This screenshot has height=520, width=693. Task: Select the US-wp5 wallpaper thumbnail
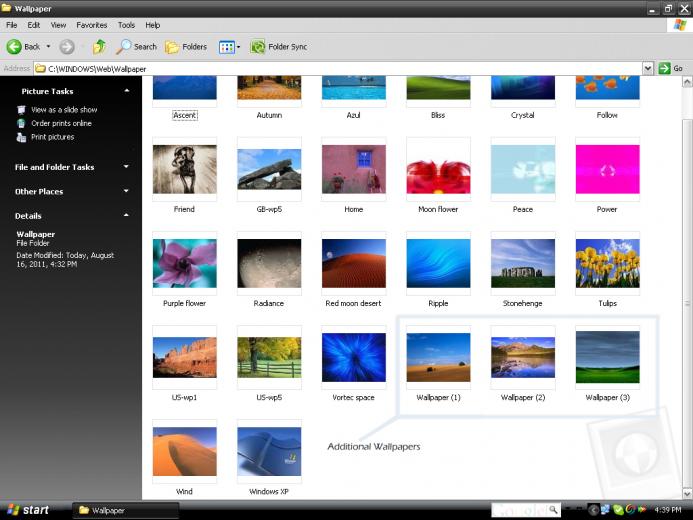(x=269, y=357)
